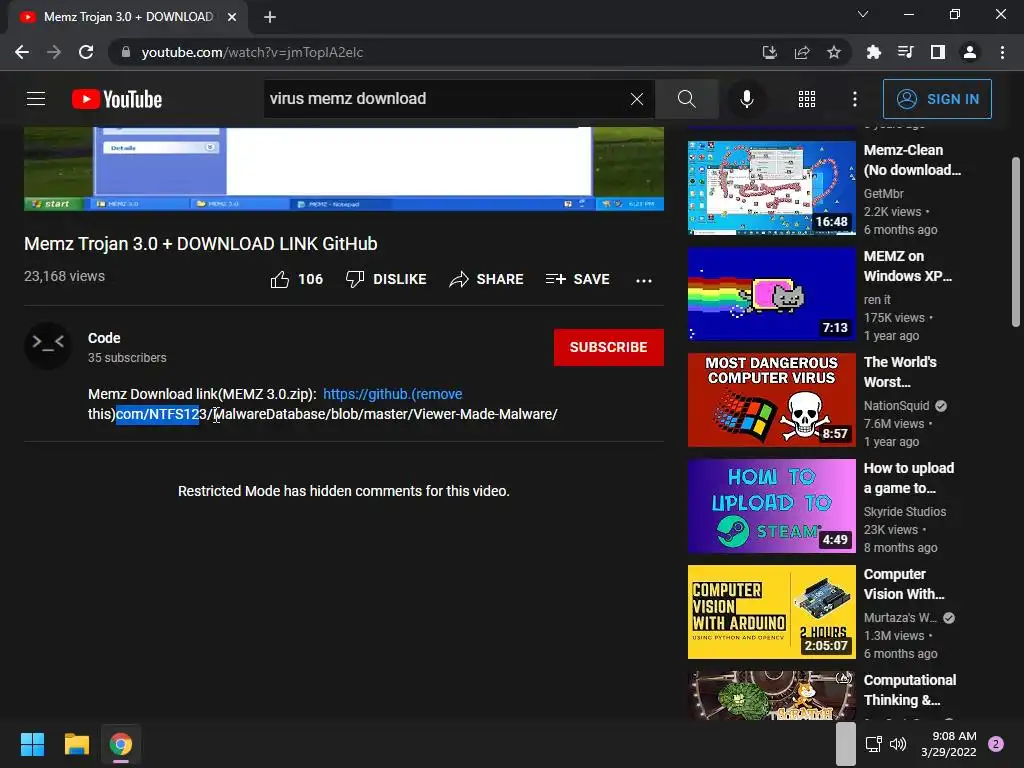Open MEMZ on Windows XP thumbnail

(771, 294)
